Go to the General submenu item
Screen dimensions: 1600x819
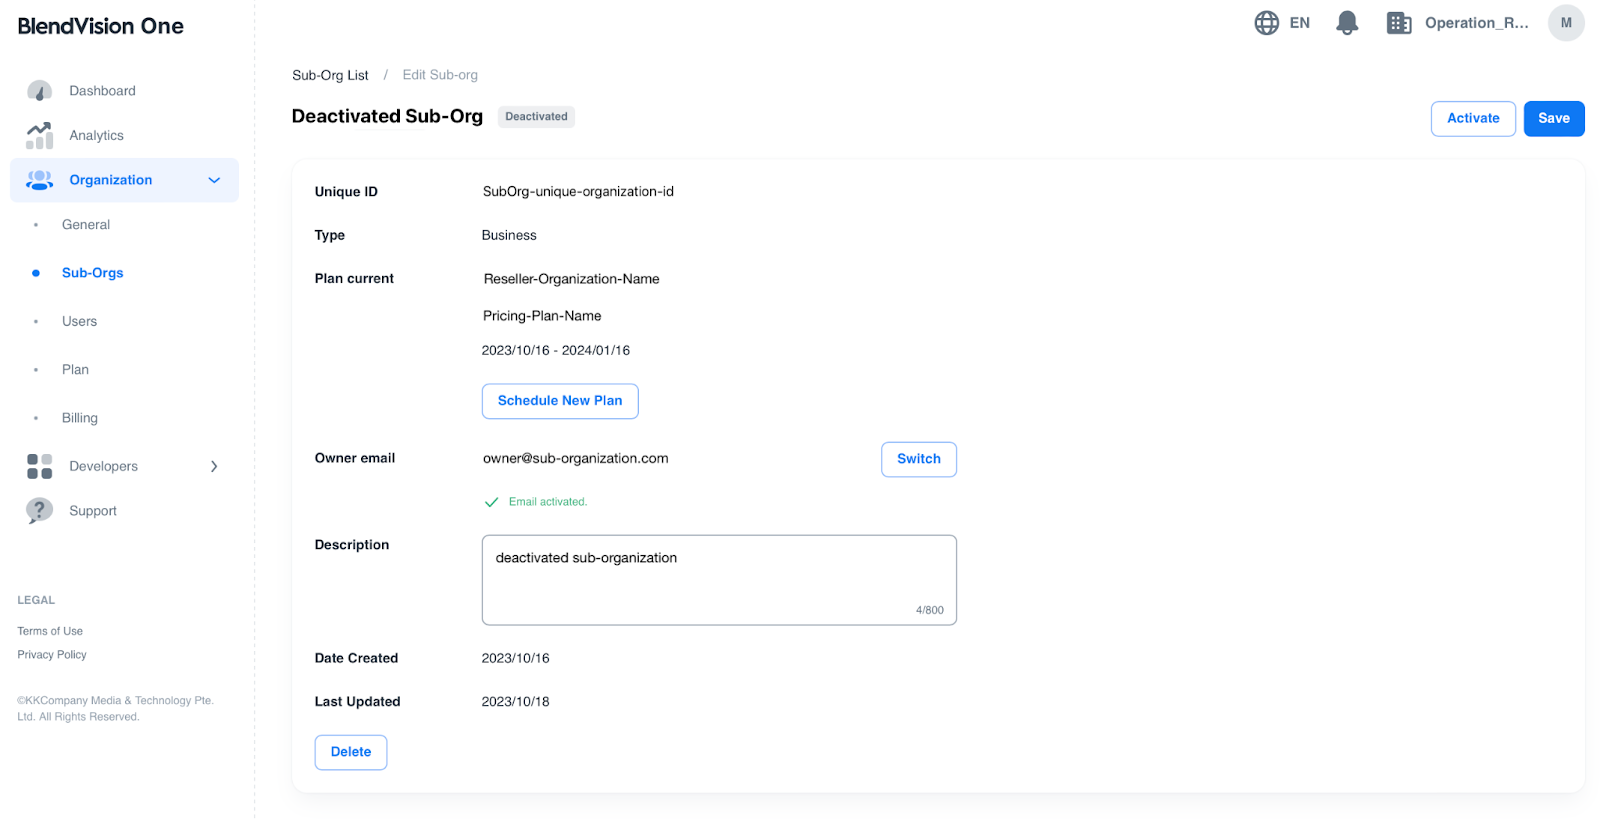tap(86, 225)
